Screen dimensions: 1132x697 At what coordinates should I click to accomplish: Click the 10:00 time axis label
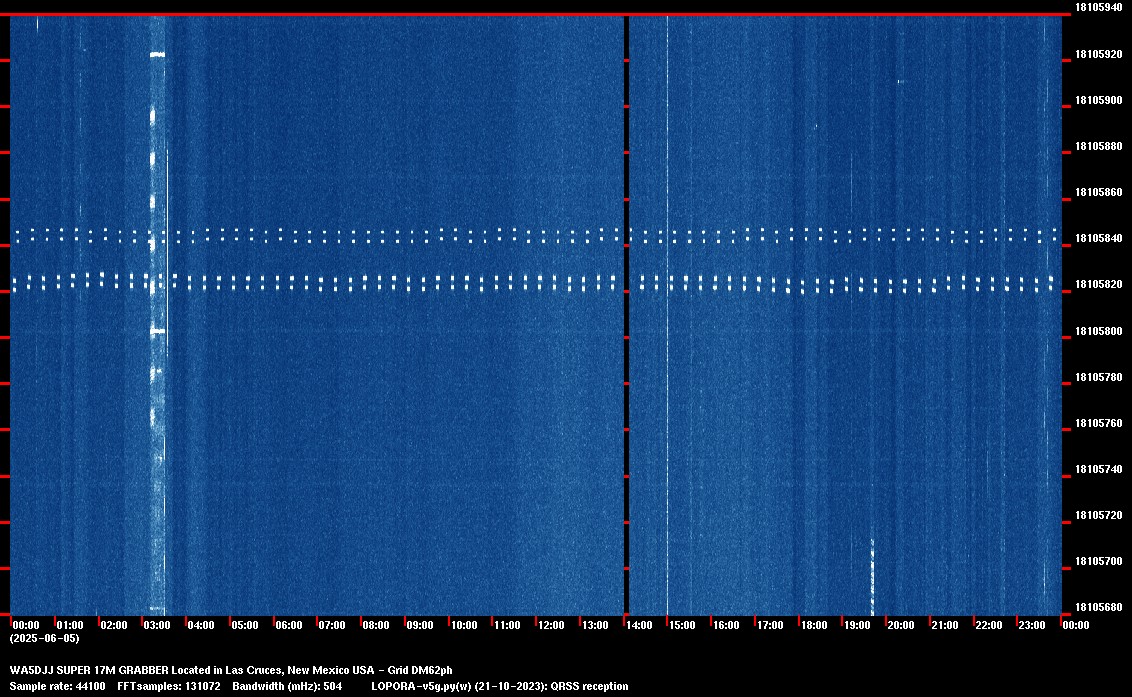pyautogui.click(x=463, y=625)
